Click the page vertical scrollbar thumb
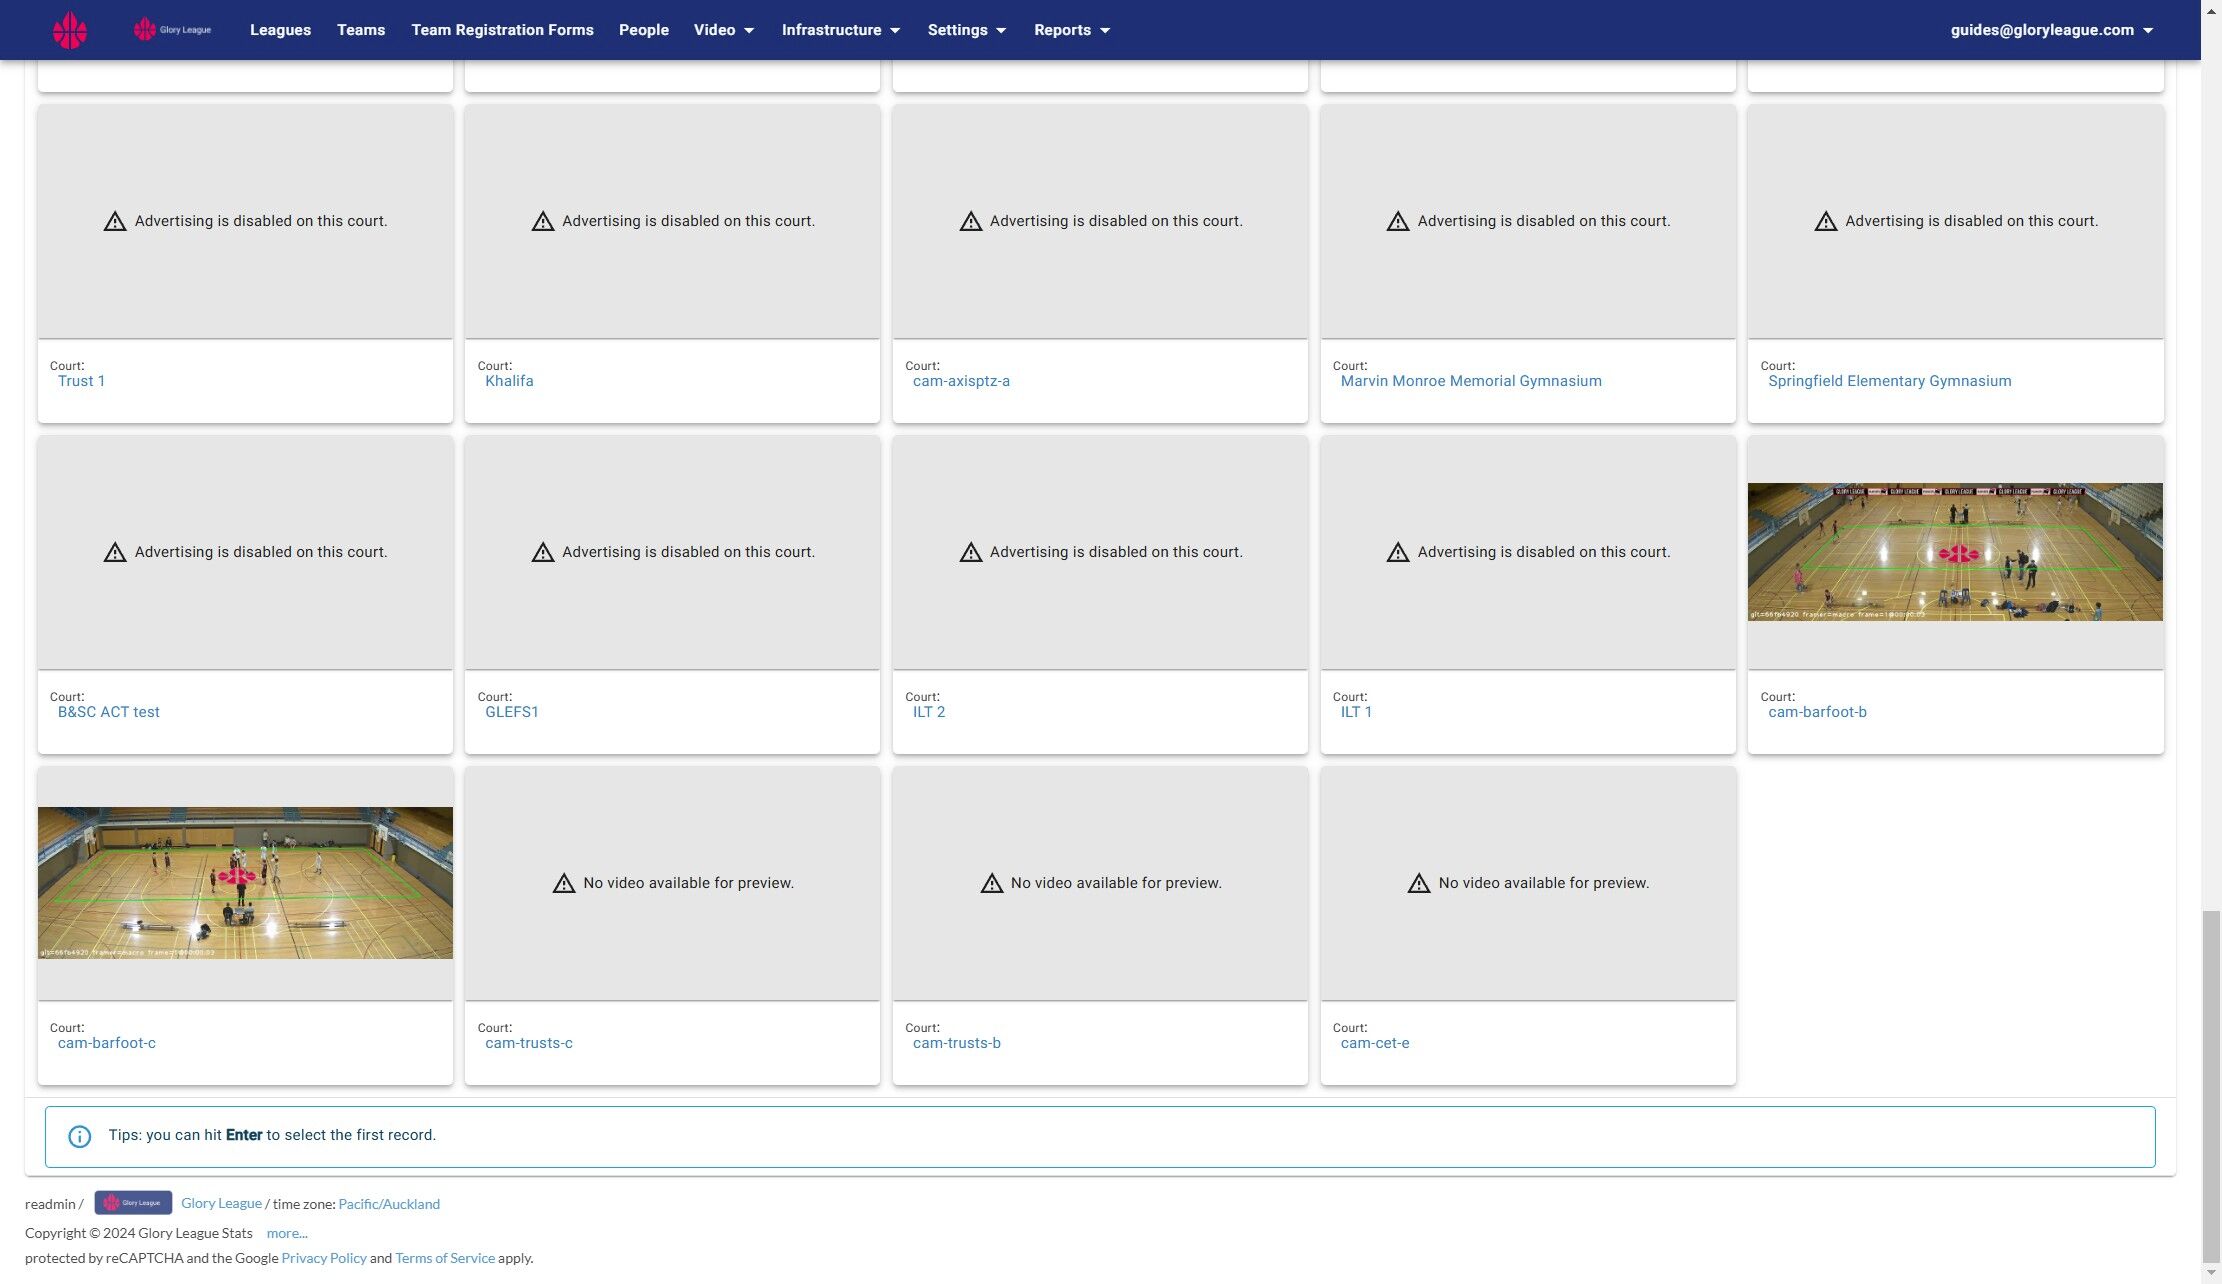Screen dimensions: 2222x1284 point(2211,1088)
